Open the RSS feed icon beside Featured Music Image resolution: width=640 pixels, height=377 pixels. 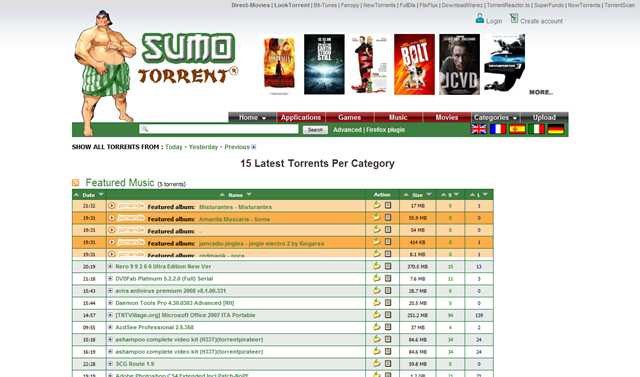[76, 183]
